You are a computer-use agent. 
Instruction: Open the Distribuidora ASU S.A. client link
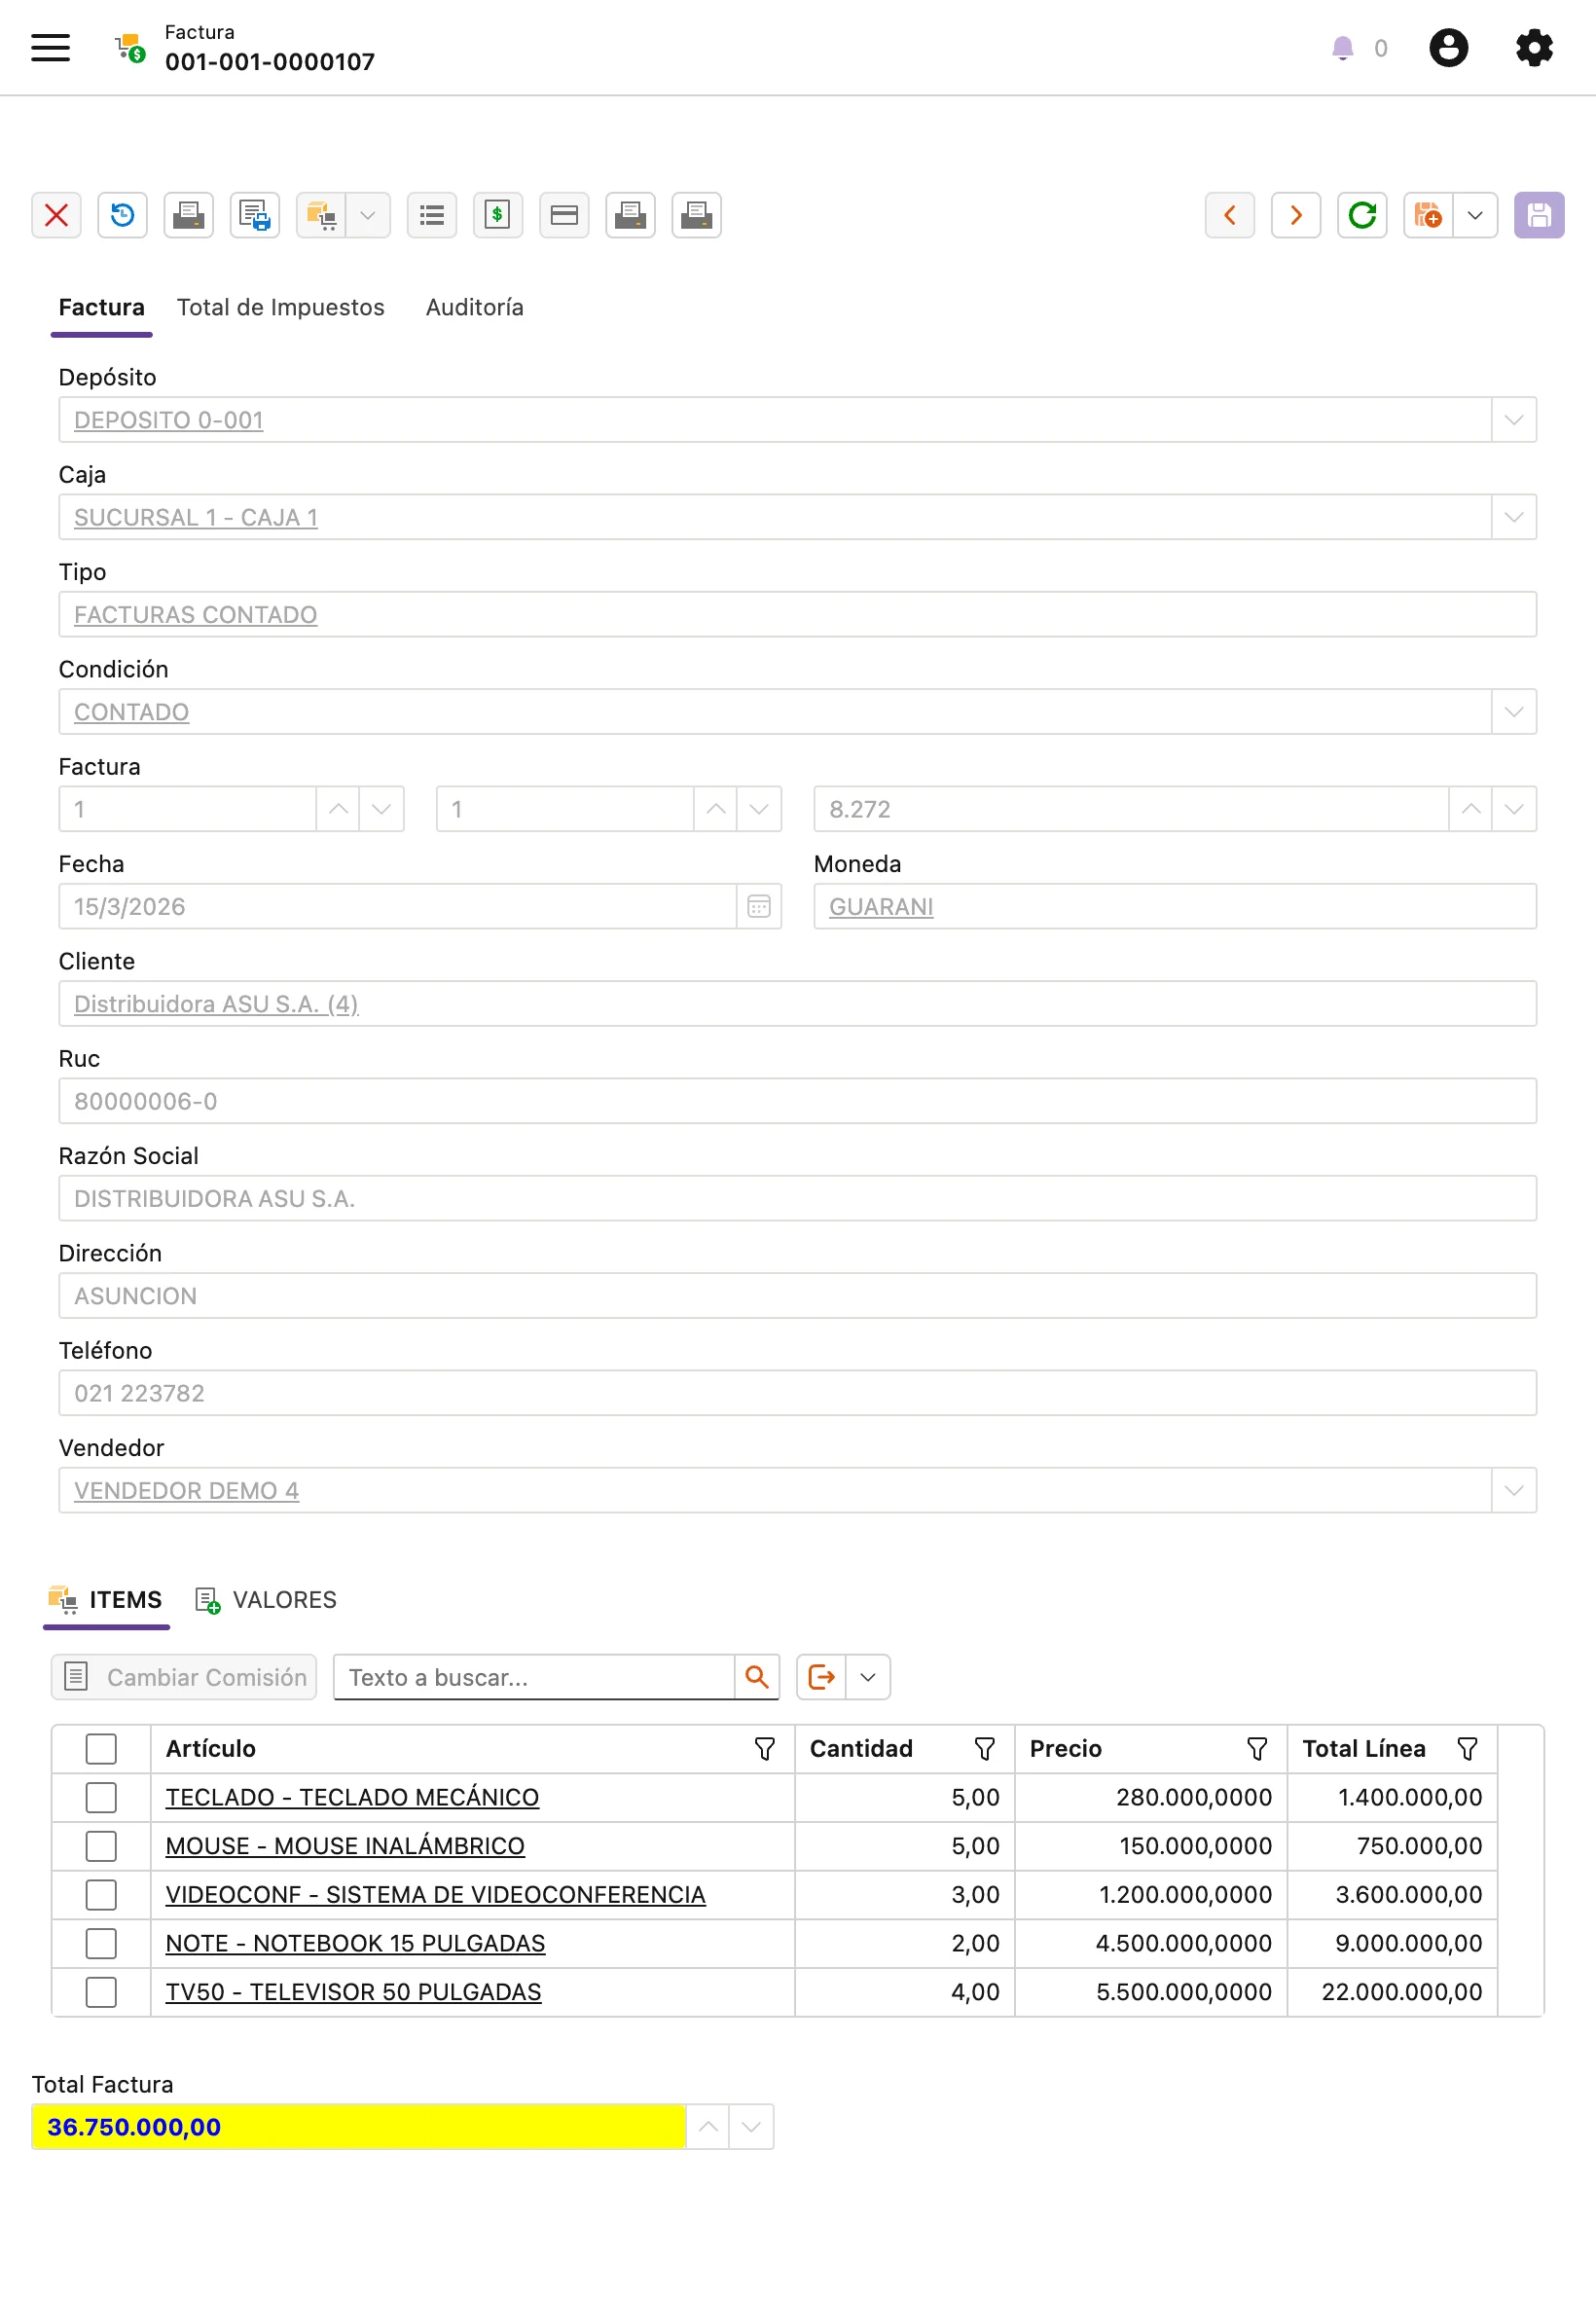pyautogui.click(x=215, y=1004)
